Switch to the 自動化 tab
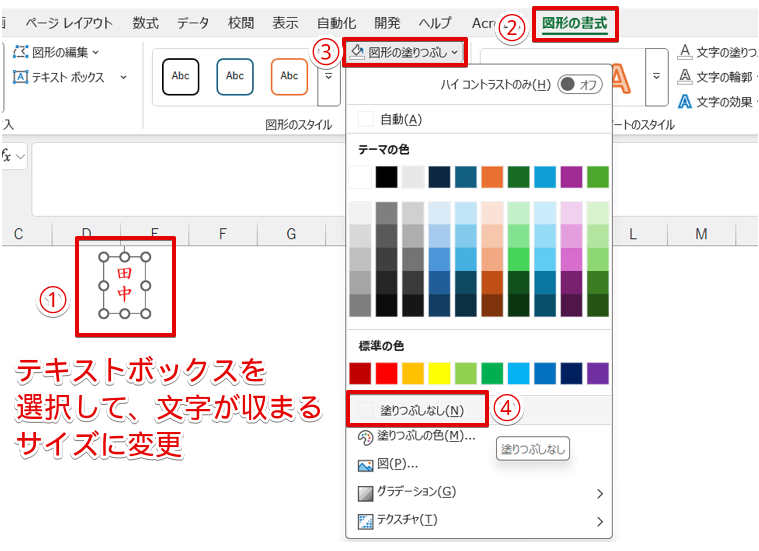This screenshot has height=551, width=759. tap(336, 23)
